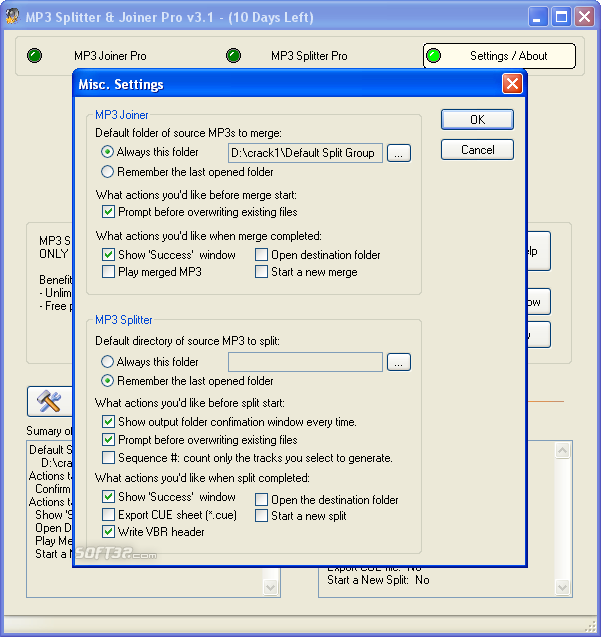This screenshot has height=637, width=601.
Task: Click the right summary list scroll up arrow
Action: coord(563,450)
